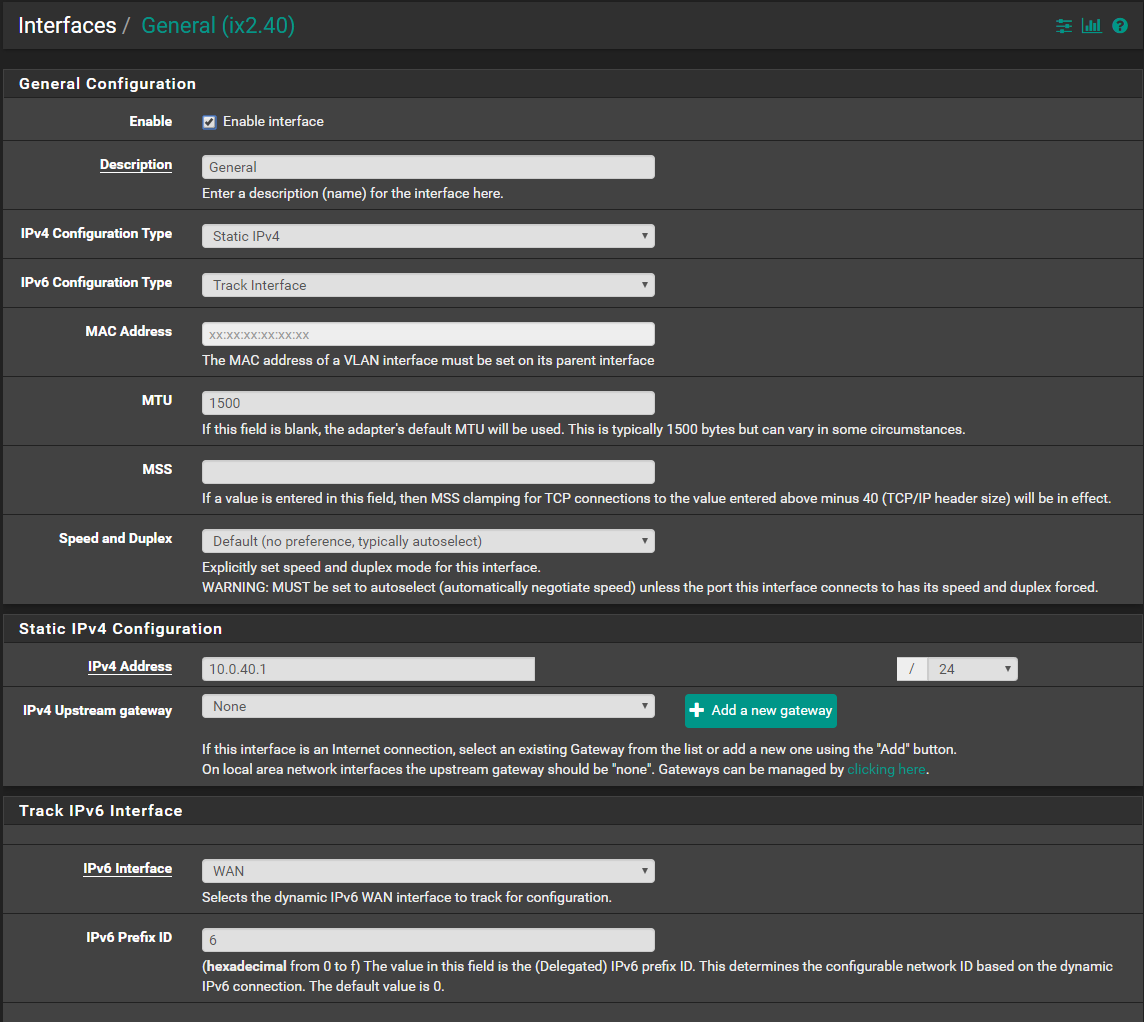
Task: Click the IPv4 Address field
Action: [x=368, y=669]
